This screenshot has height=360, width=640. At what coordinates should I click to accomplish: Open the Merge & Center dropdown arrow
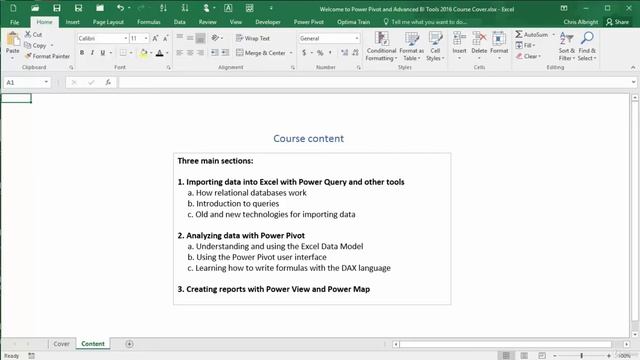click(x=291, y=53)
